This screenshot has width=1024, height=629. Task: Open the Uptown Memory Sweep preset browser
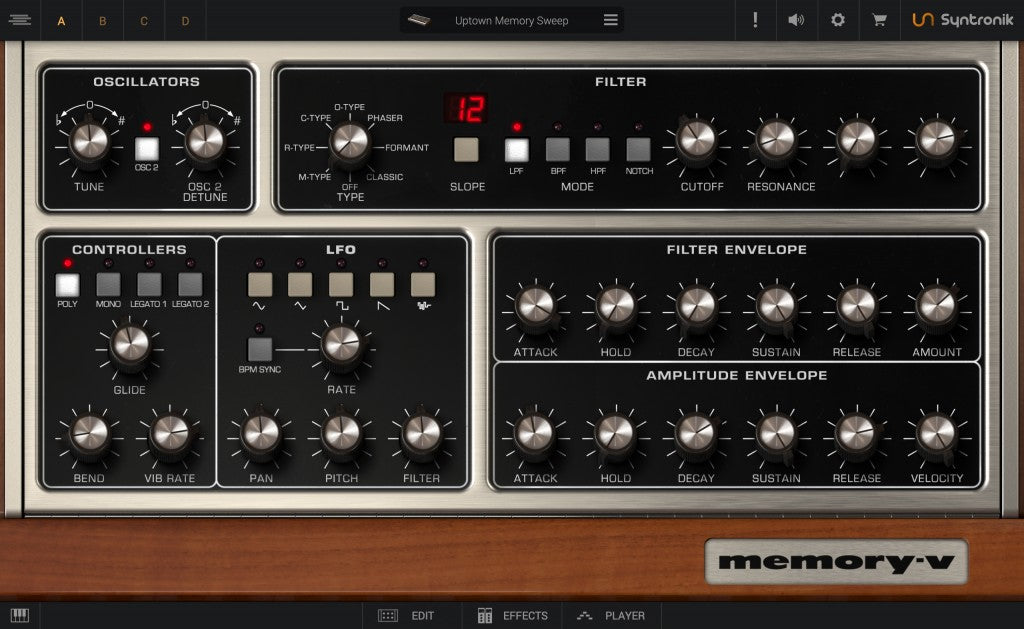click(510, 19)
